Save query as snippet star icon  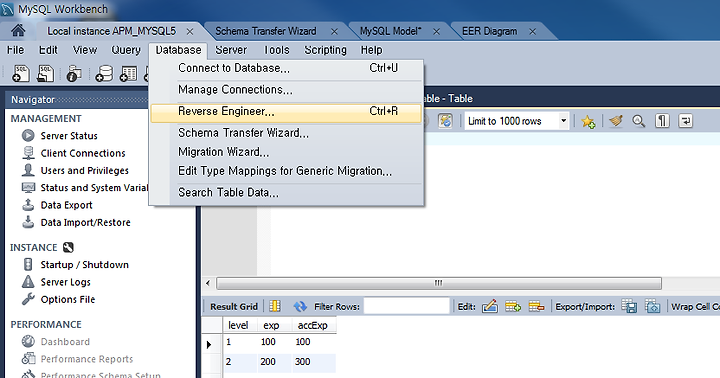[588, 121]
